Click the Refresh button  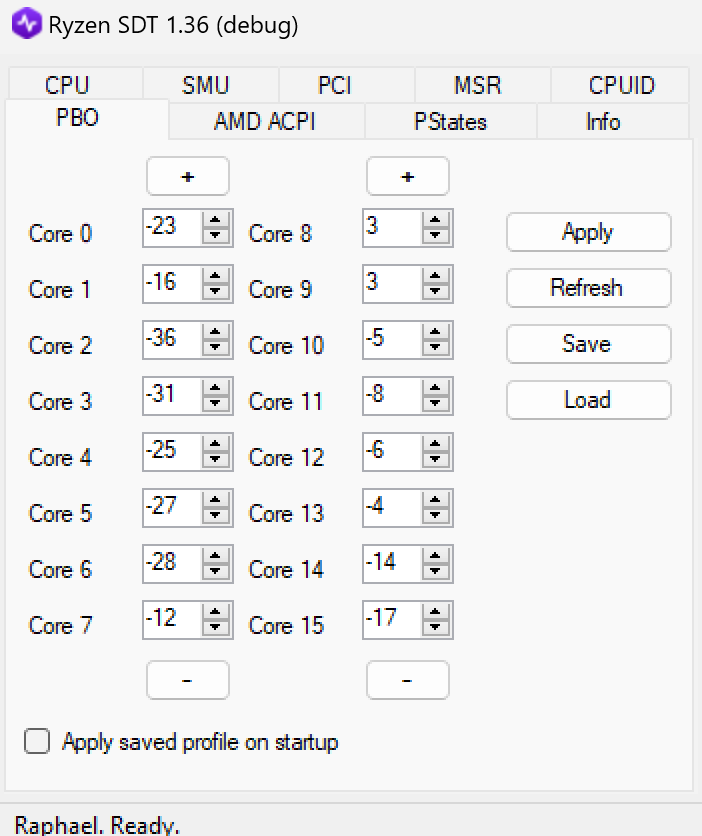[x=588, y=288]
